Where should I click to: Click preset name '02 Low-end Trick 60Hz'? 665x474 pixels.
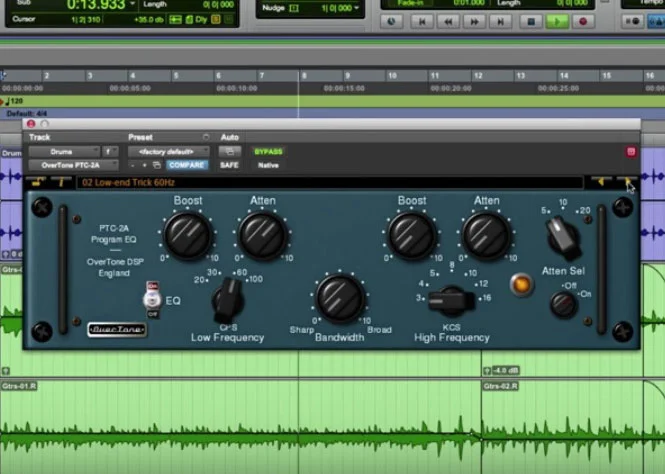point(129,183)
